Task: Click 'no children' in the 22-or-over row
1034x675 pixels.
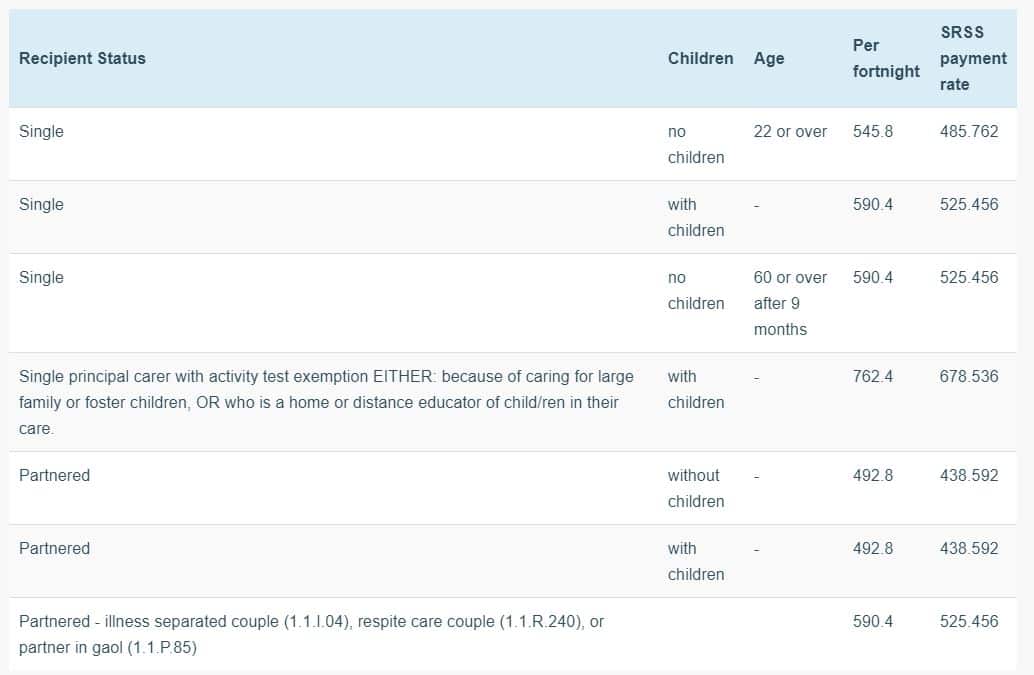Action: (695, 144)
